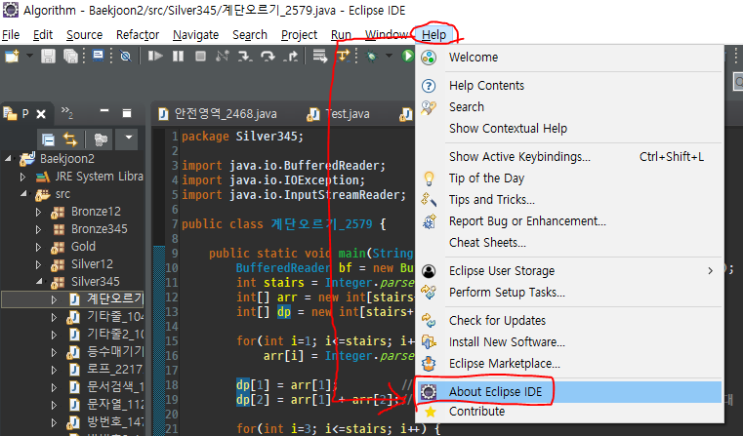Screen dimensions: 743x436
Task: Open the Source menu
Action: pyautogui.click(x=84, y=35)
